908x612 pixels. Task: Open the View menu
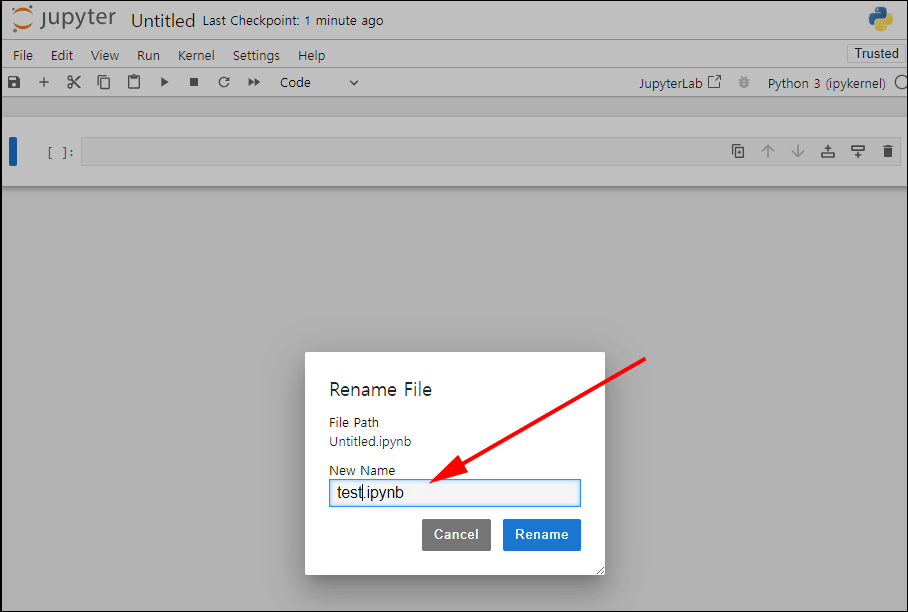click(105, 56)
